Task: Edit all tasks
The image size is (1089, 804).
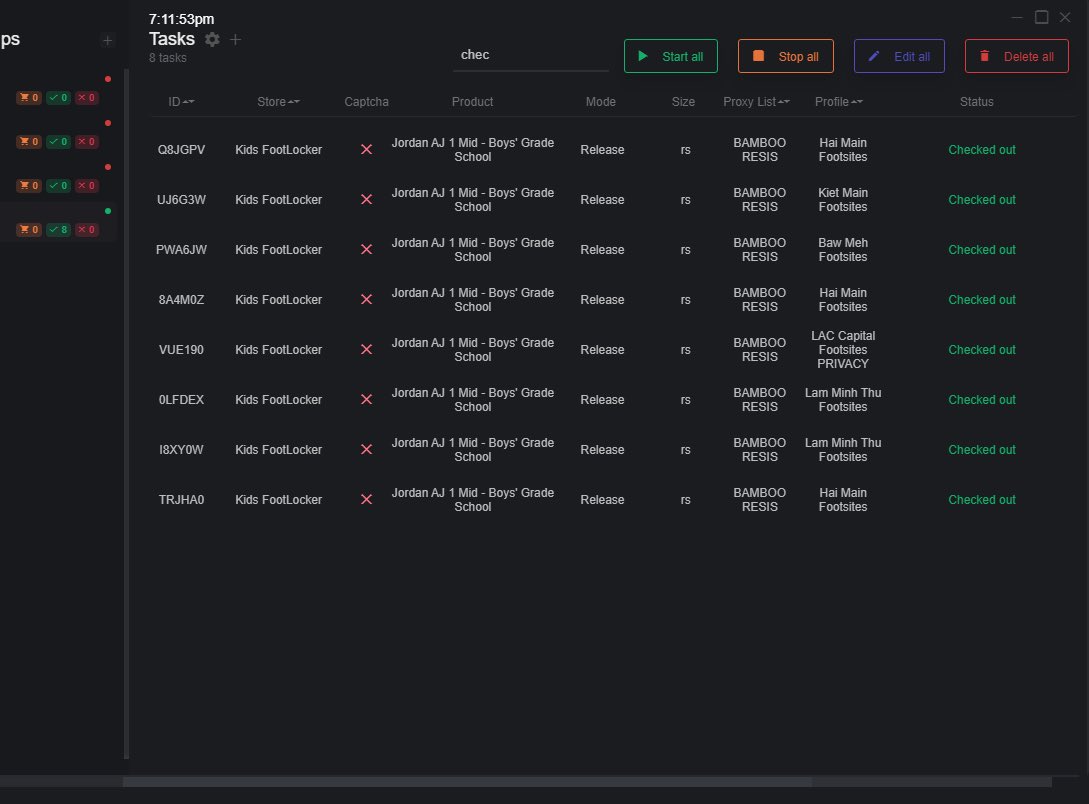Action: 899,56
